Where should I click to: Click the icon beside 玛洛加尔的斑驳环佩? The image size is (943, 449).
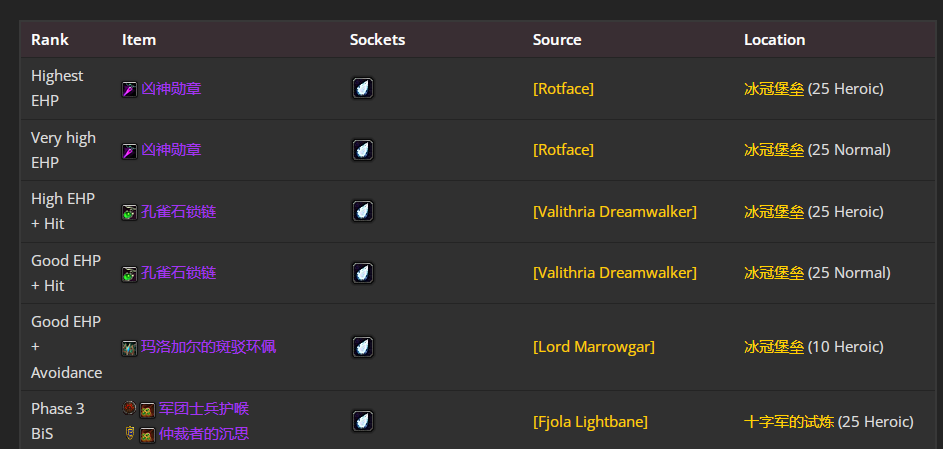[129, 347]
